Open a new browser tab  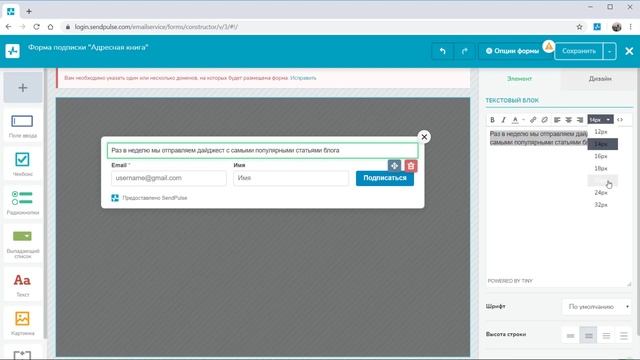[29, 11]
